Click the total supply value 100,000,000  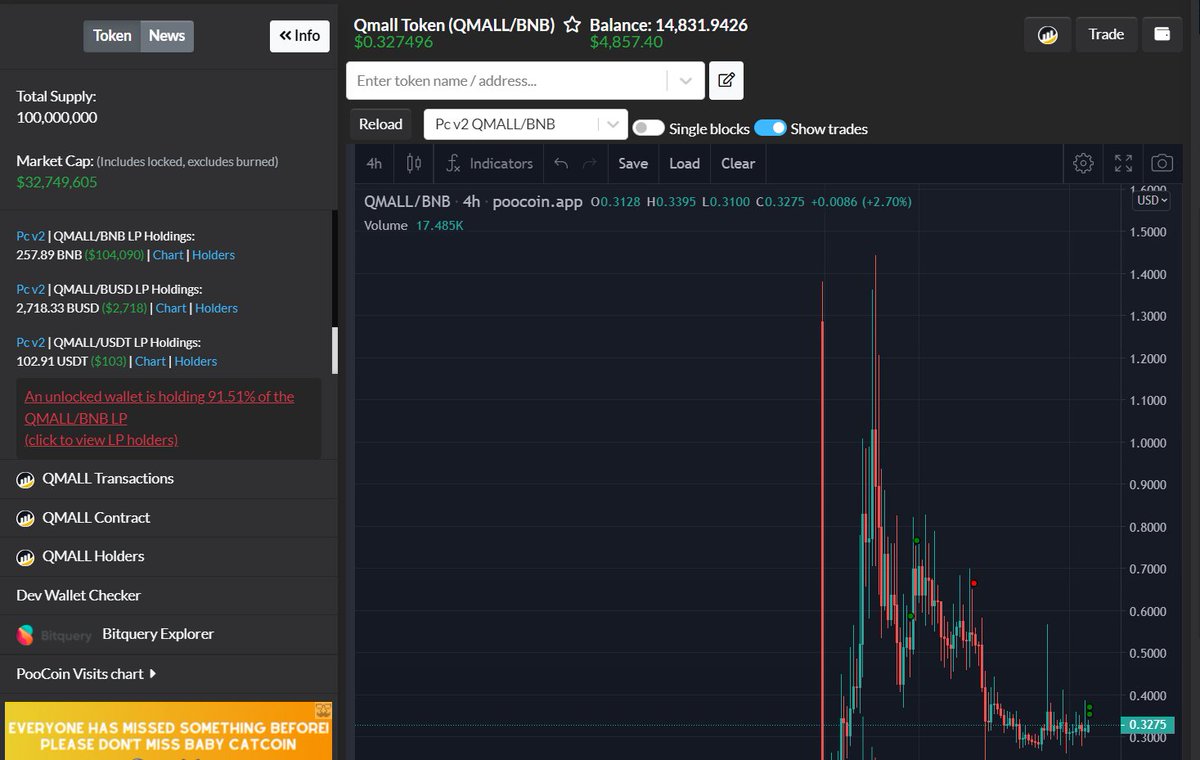[57, 117]
